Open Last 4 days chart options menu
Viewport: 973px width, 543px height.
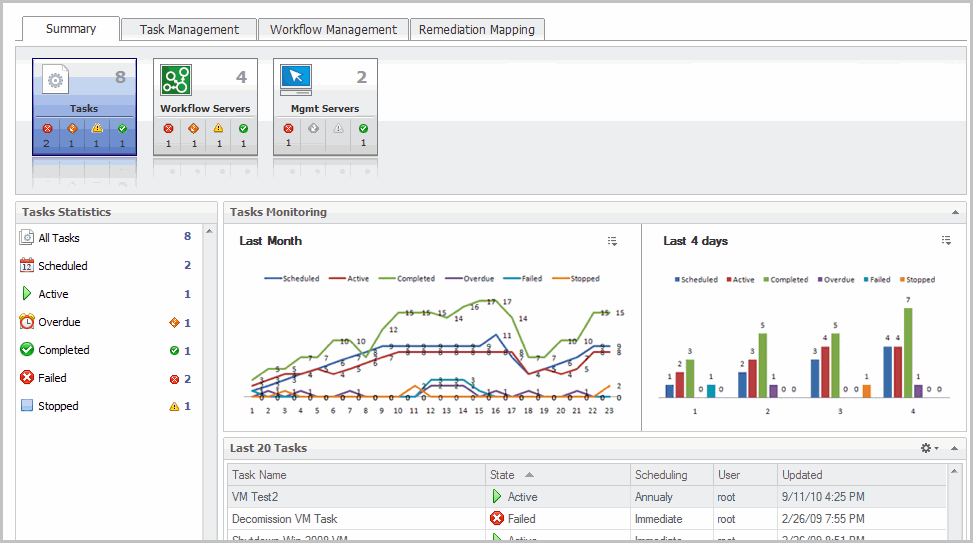click(945, 240)
